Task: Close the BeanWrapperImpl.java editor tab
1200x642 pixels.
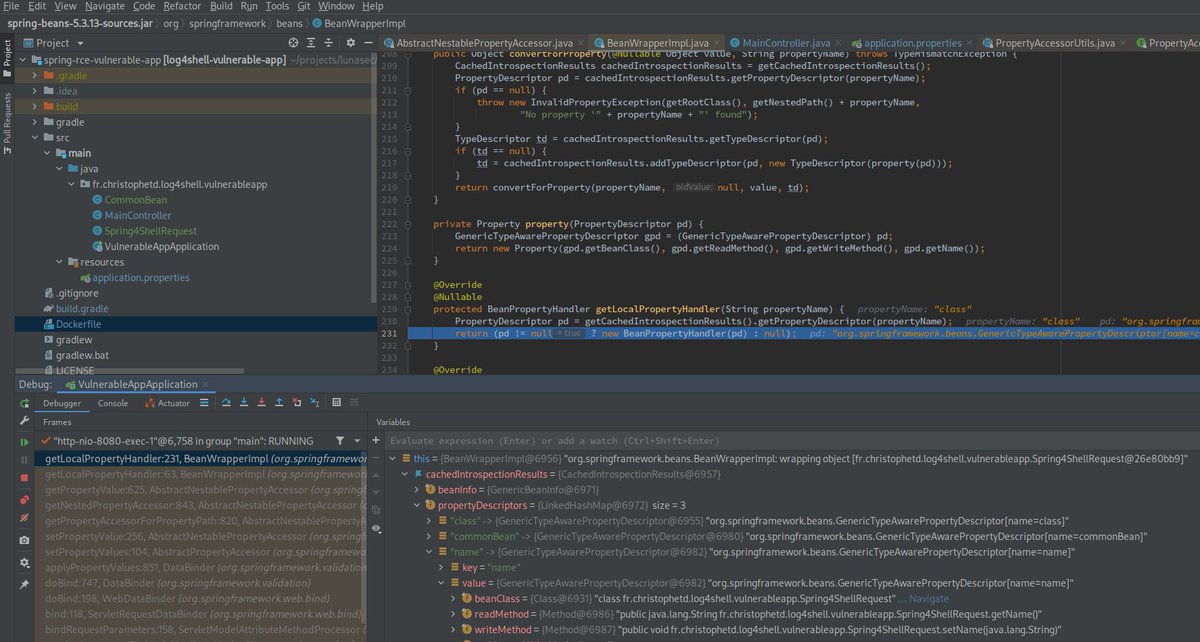Action: coord(718,43)
